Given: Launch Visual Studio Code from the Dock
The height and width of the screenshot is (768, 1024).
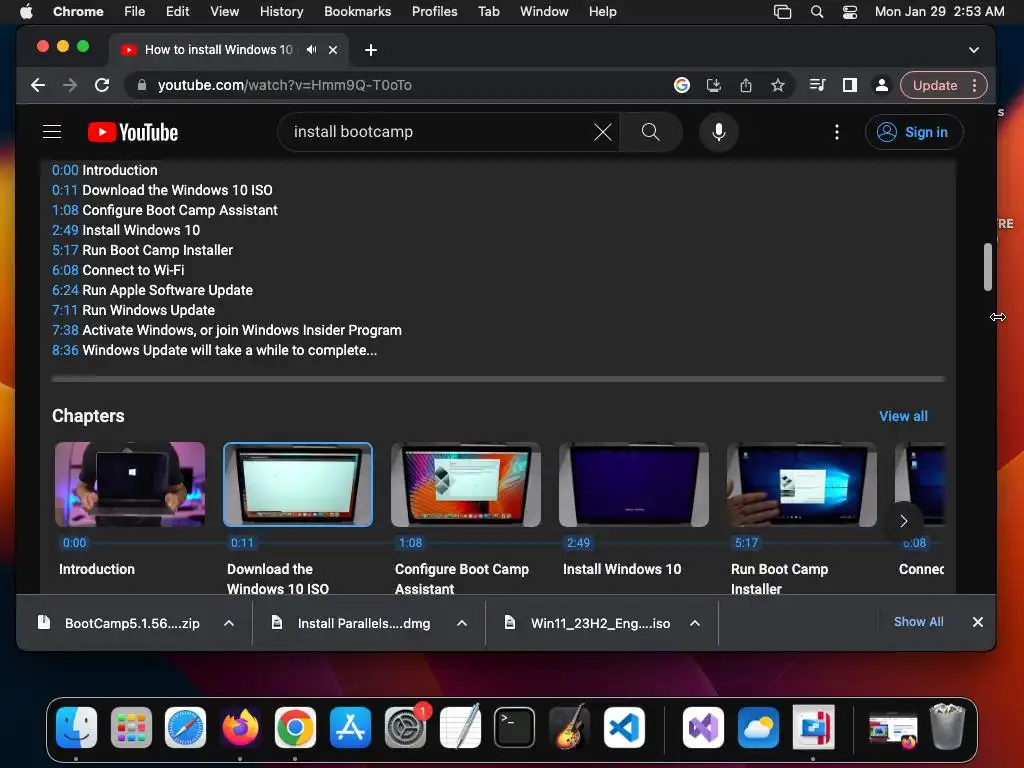Looking at the screenshot, I should click(x=624, y=728).
